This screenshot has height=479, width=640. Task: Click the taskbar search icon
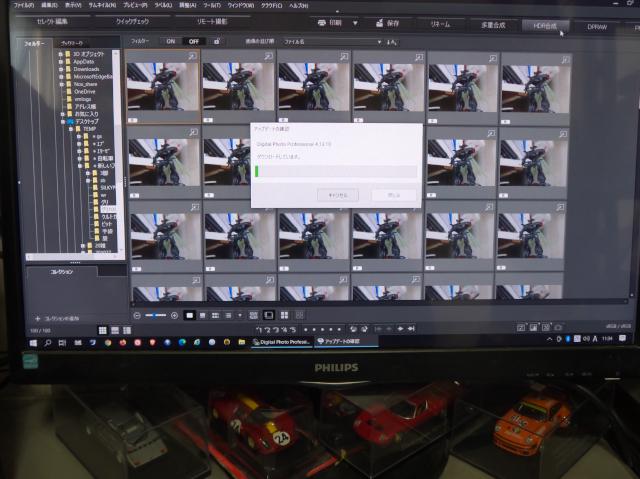click(48, 343)
